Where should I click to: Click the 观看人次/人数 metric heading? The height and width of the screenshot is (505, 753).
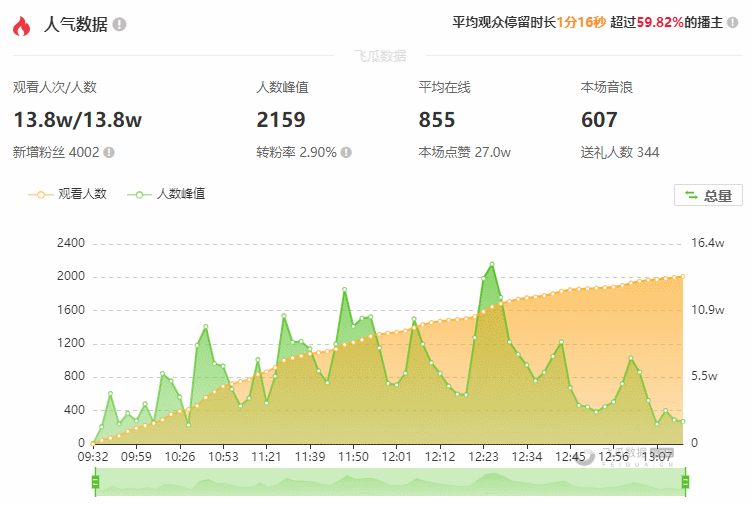[55, 87]
